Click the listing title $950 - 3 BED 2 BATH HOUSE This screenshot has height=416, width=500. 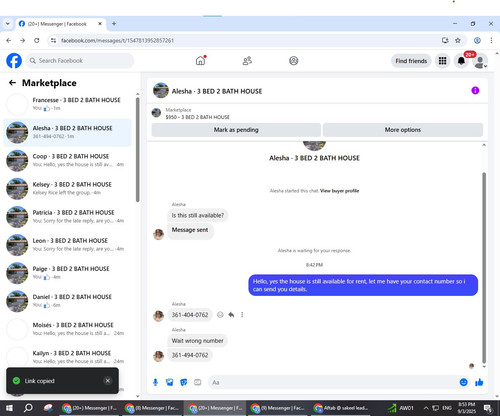[198, 117]
